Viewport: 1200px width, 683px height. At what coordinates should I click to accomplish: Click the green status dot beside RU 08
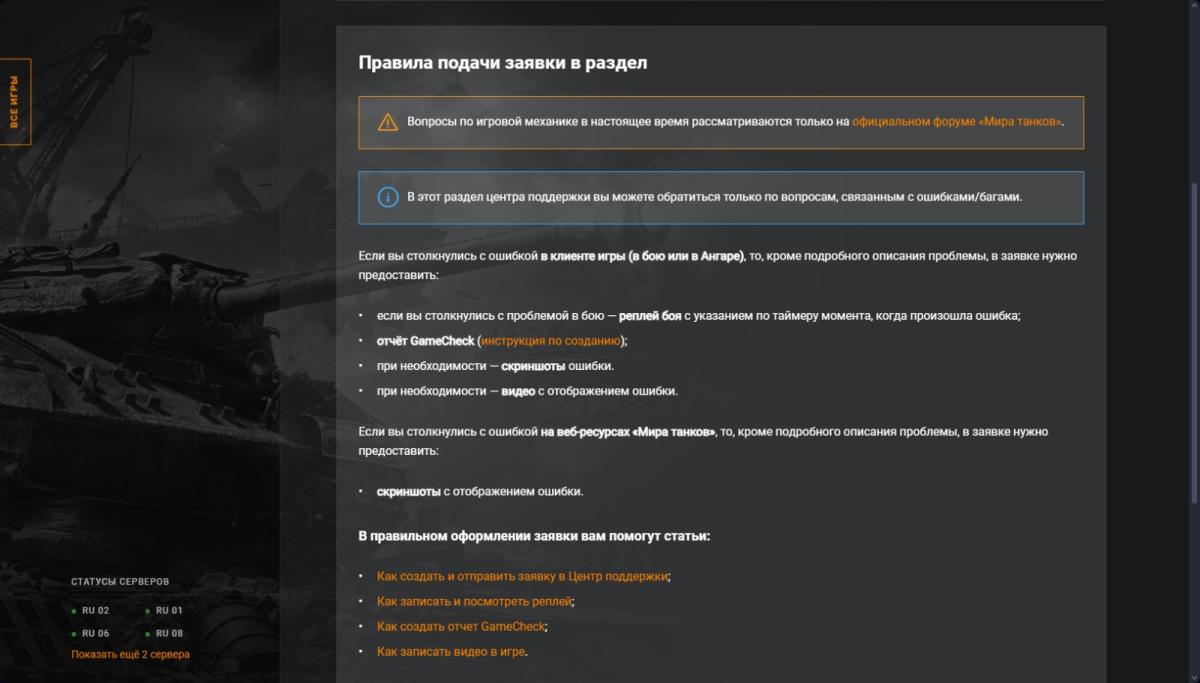pyautogui.click(x=148, y=634)
